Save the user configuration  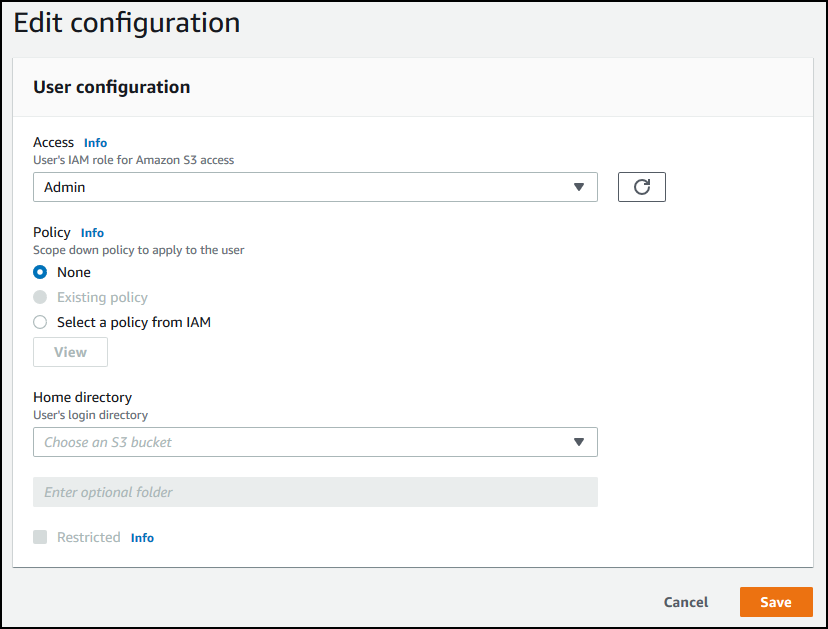[x=776, y=601]
